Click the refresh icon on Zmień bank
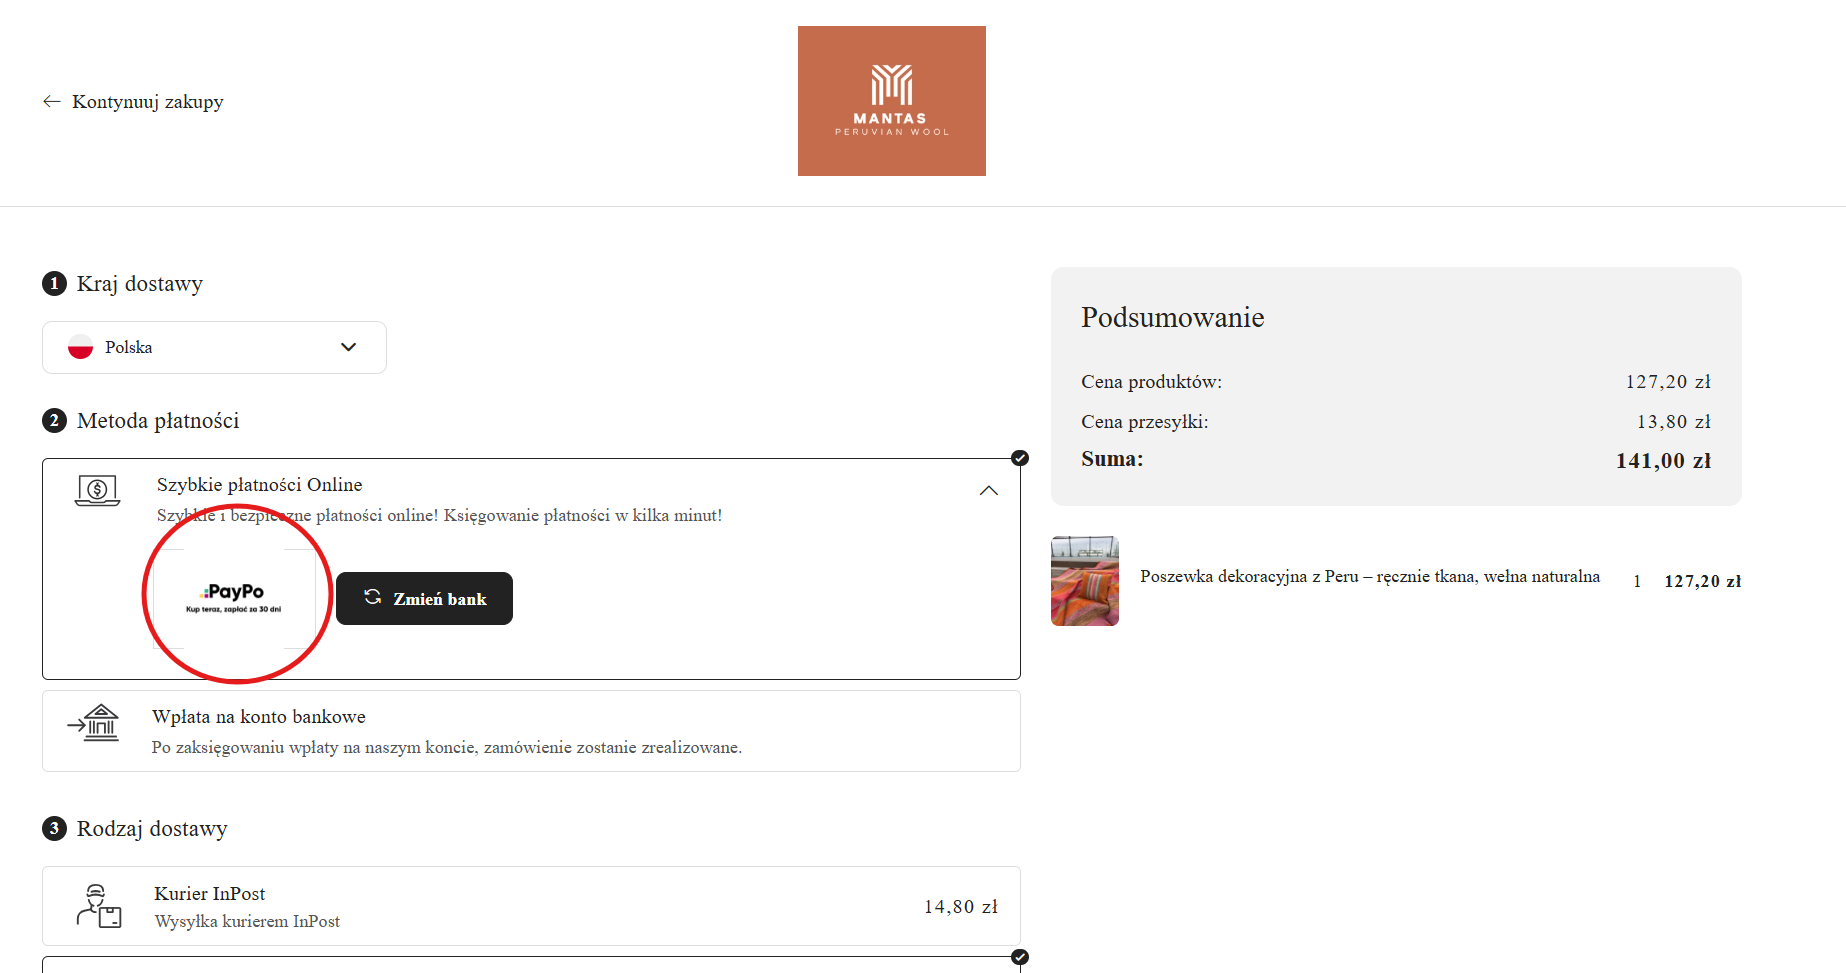 tap(373, 597)
